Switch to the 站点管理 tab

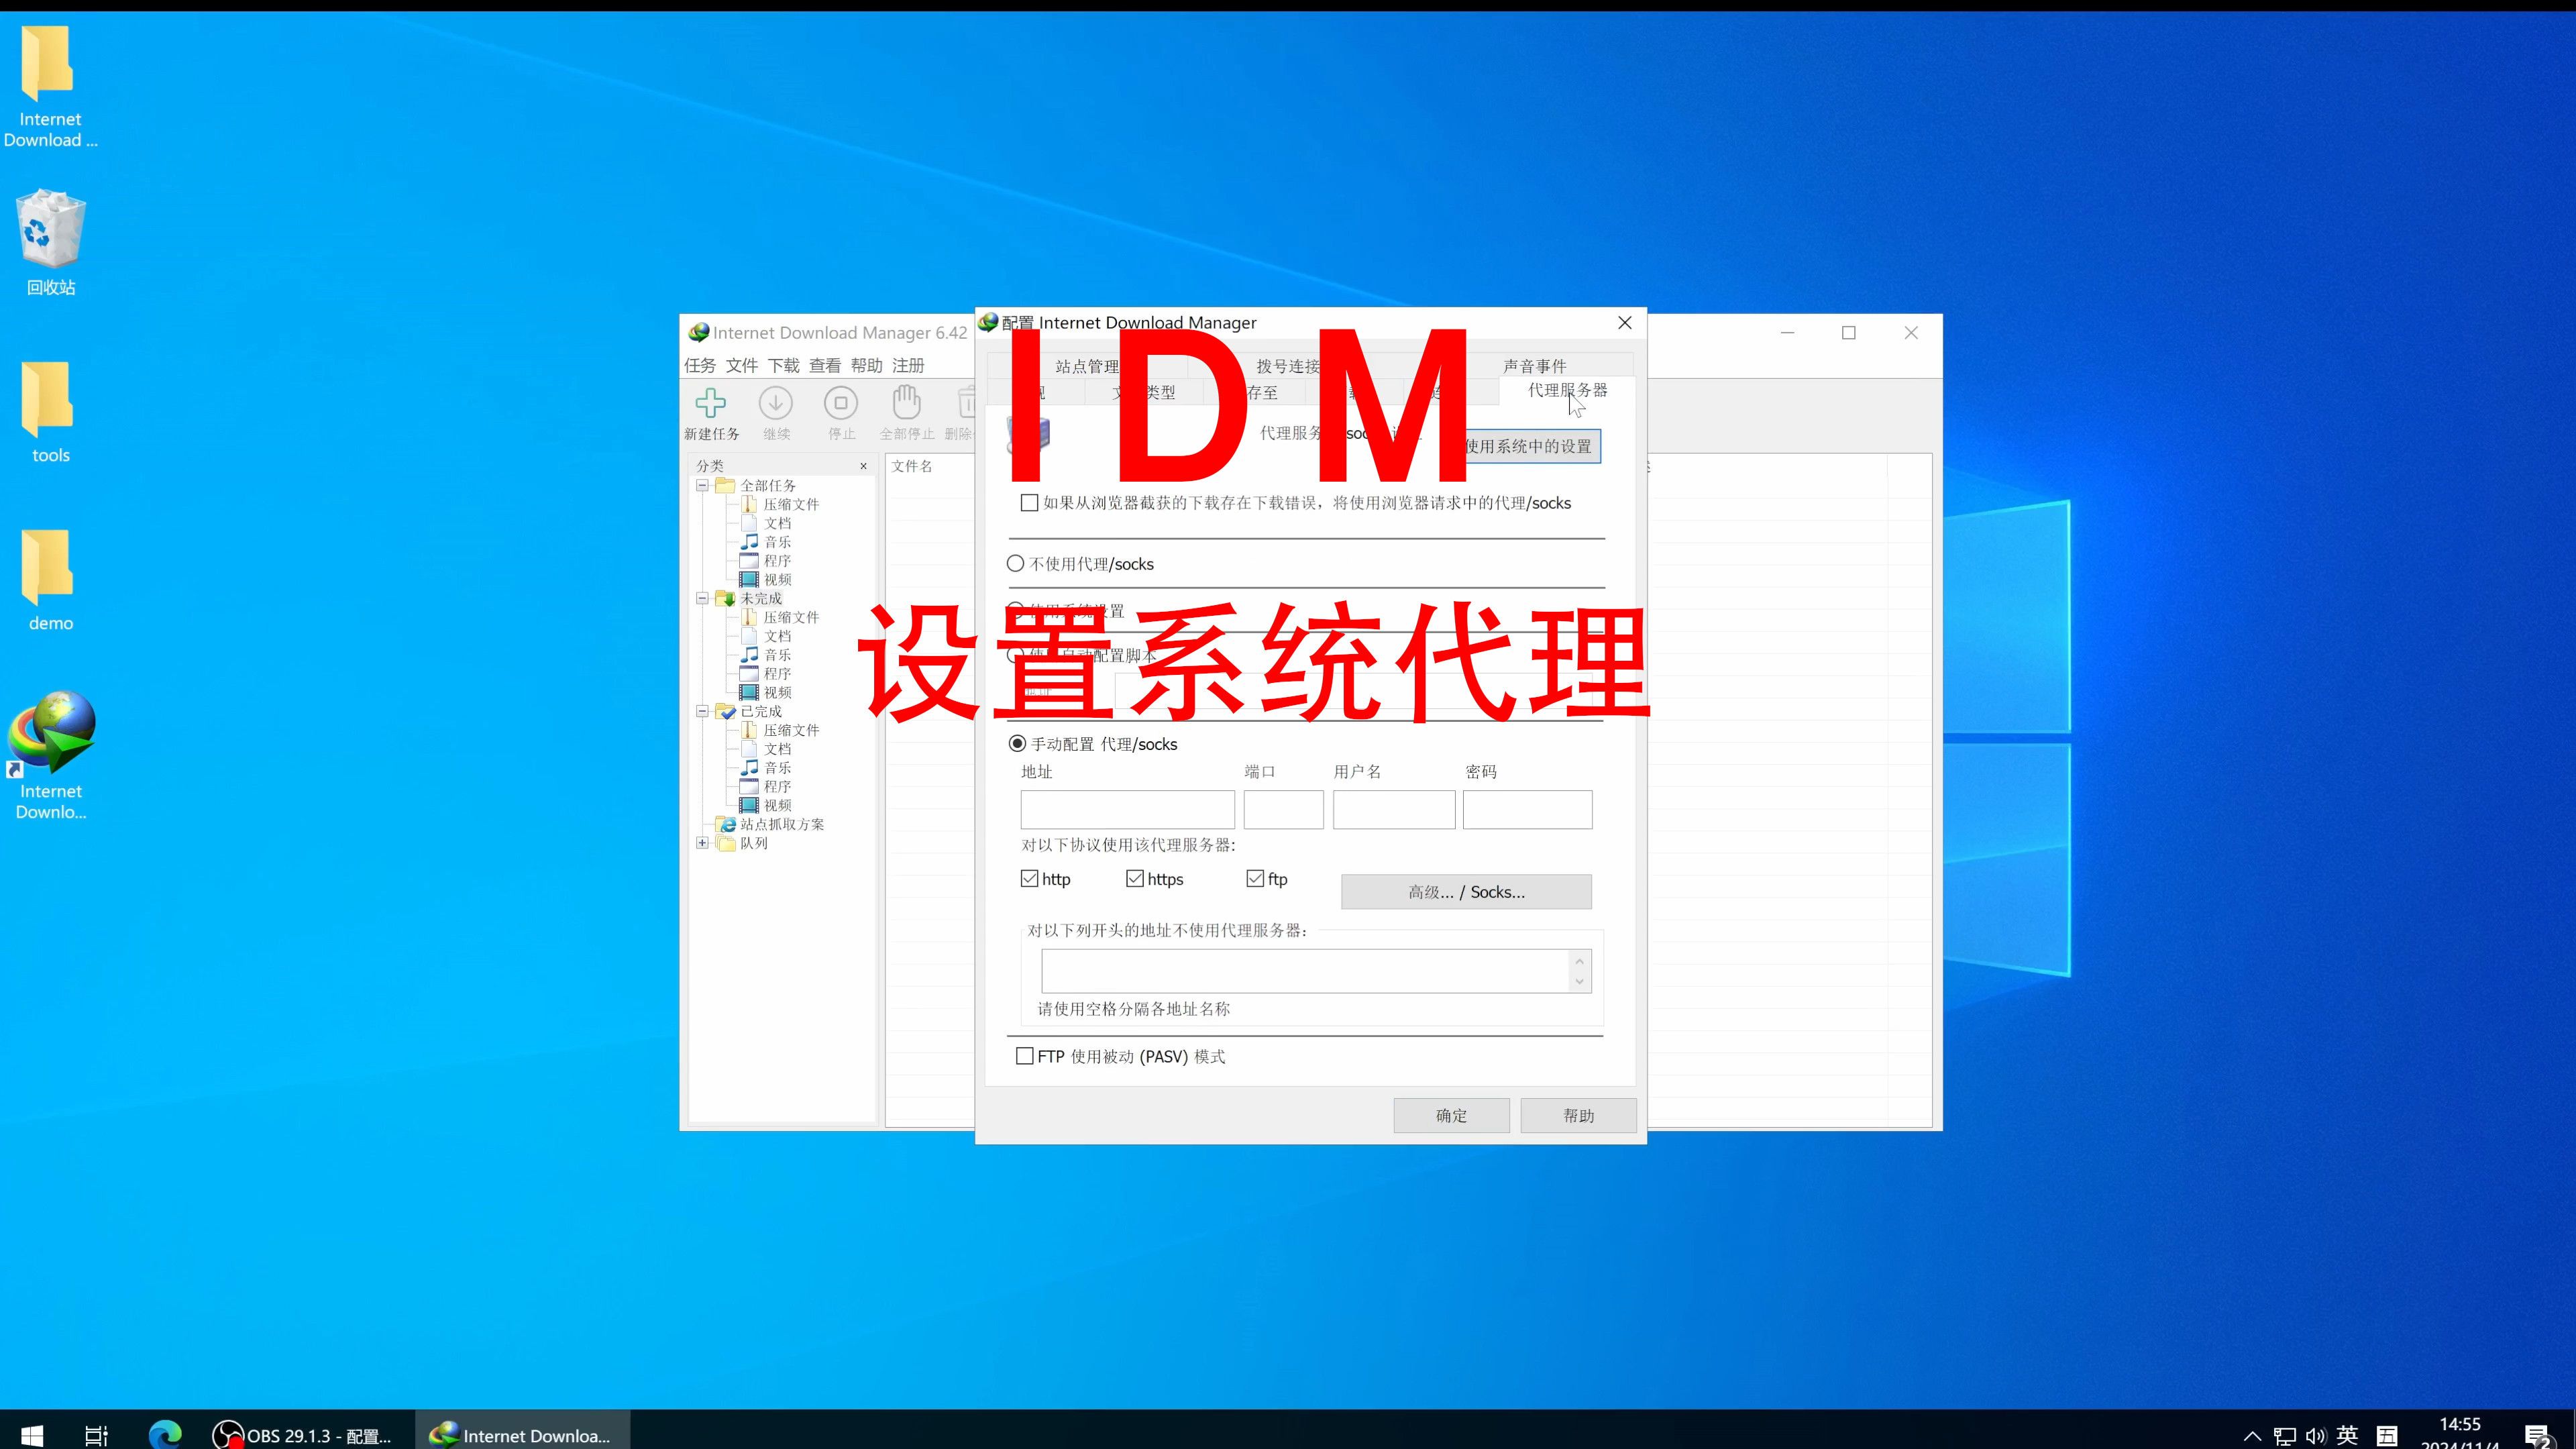(x=1088, y=366)
